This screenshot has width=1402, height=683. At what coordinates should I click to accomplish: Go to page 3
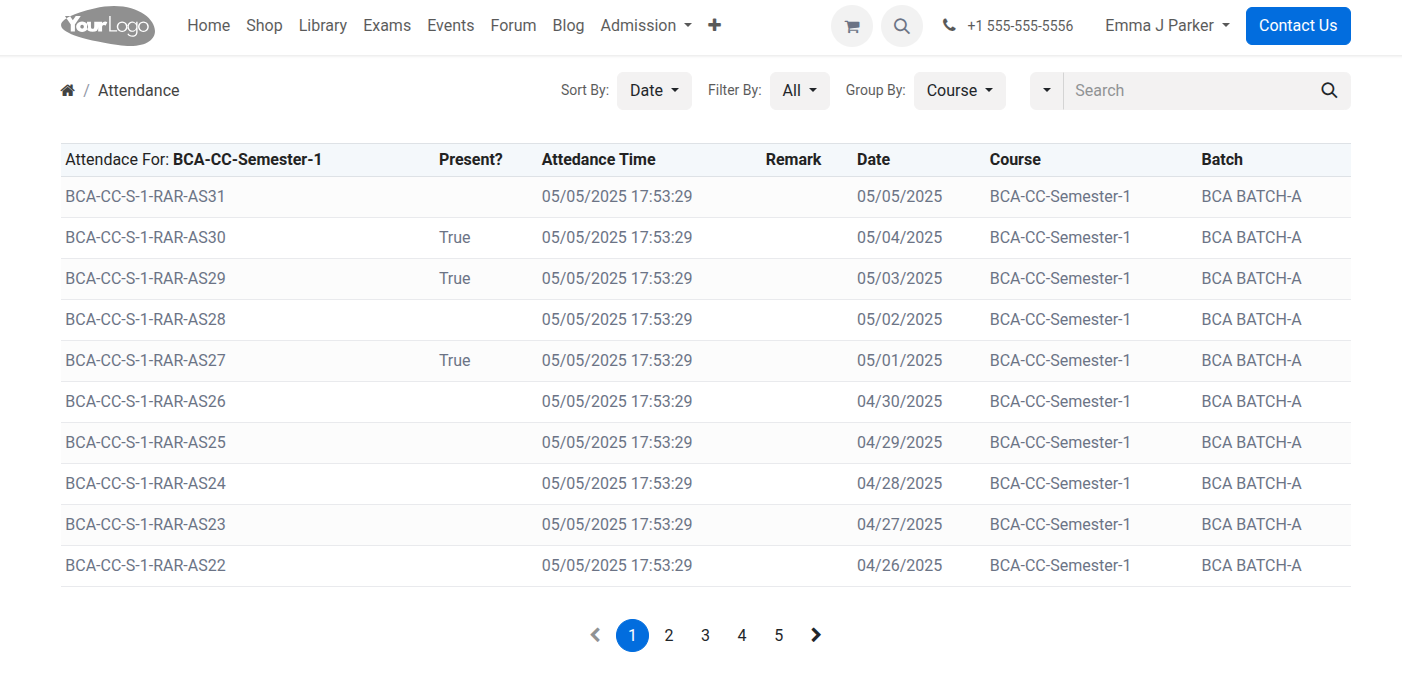point(705,635)
